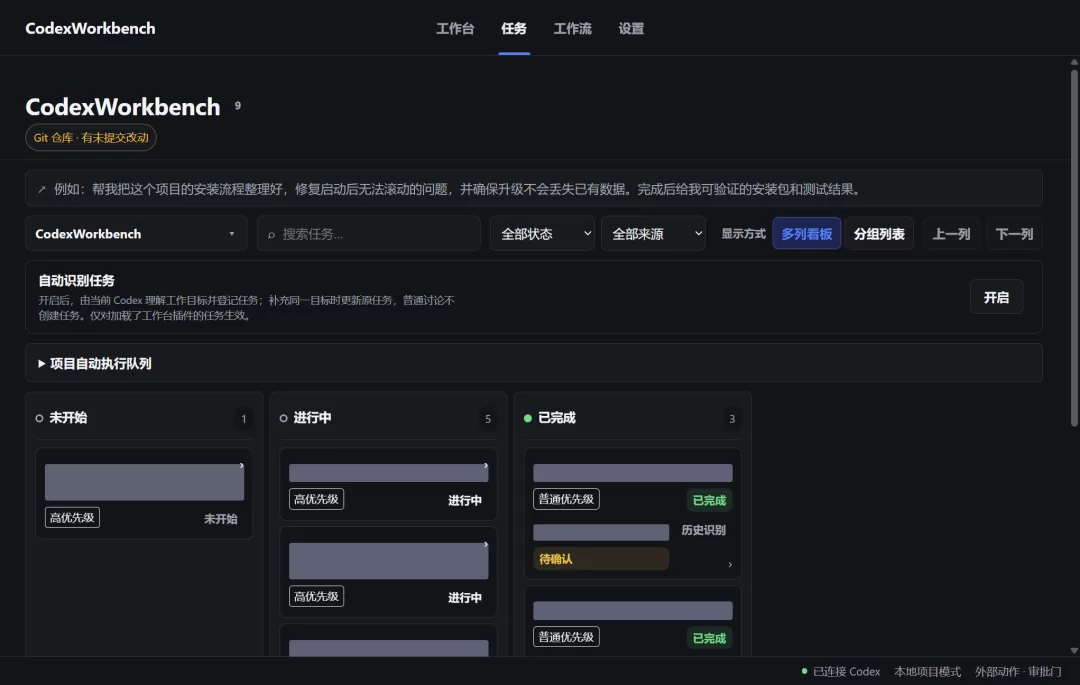This screenshot has height=685, width=1080.
Task: Click the circle icon beside 未开始
Action: (x=39, y=419)
